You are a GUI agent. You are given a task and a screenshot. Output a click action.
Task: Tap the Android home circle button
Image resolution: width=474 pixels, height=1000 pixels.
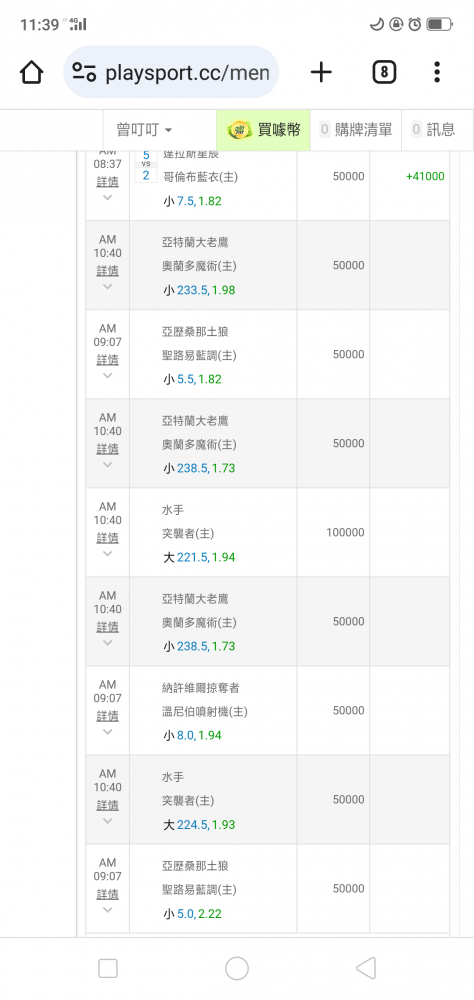click(237, 968)
